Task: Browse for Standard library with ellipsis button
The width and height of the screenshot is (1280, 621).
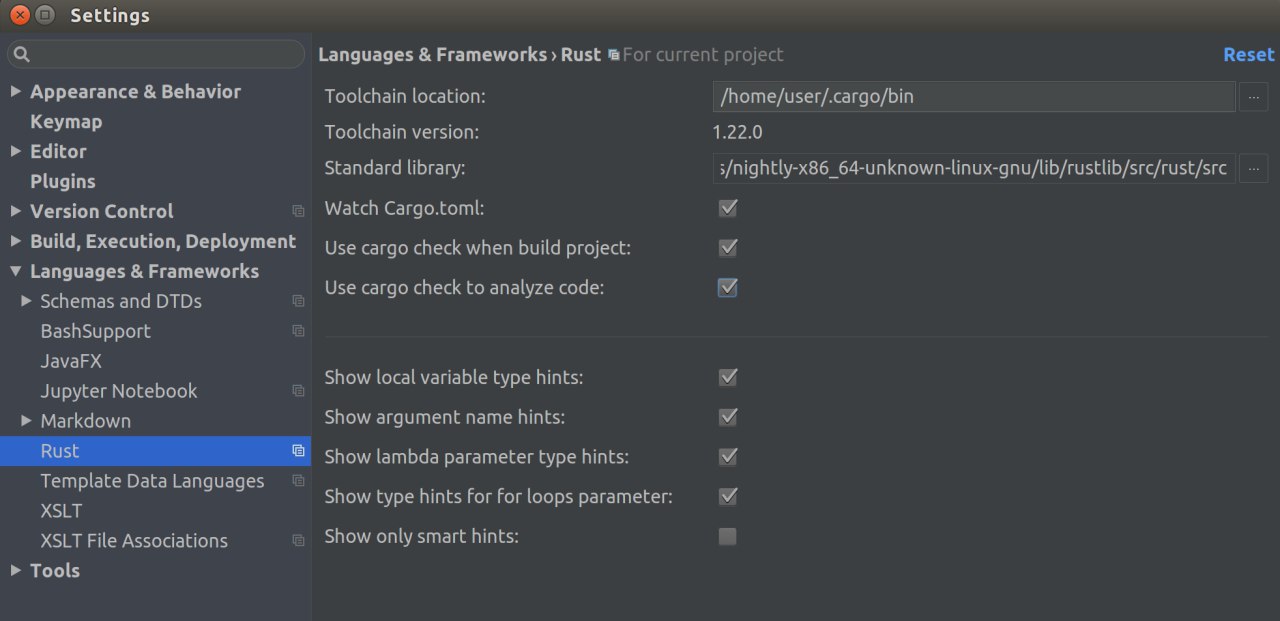Action: pos(1254,168)
